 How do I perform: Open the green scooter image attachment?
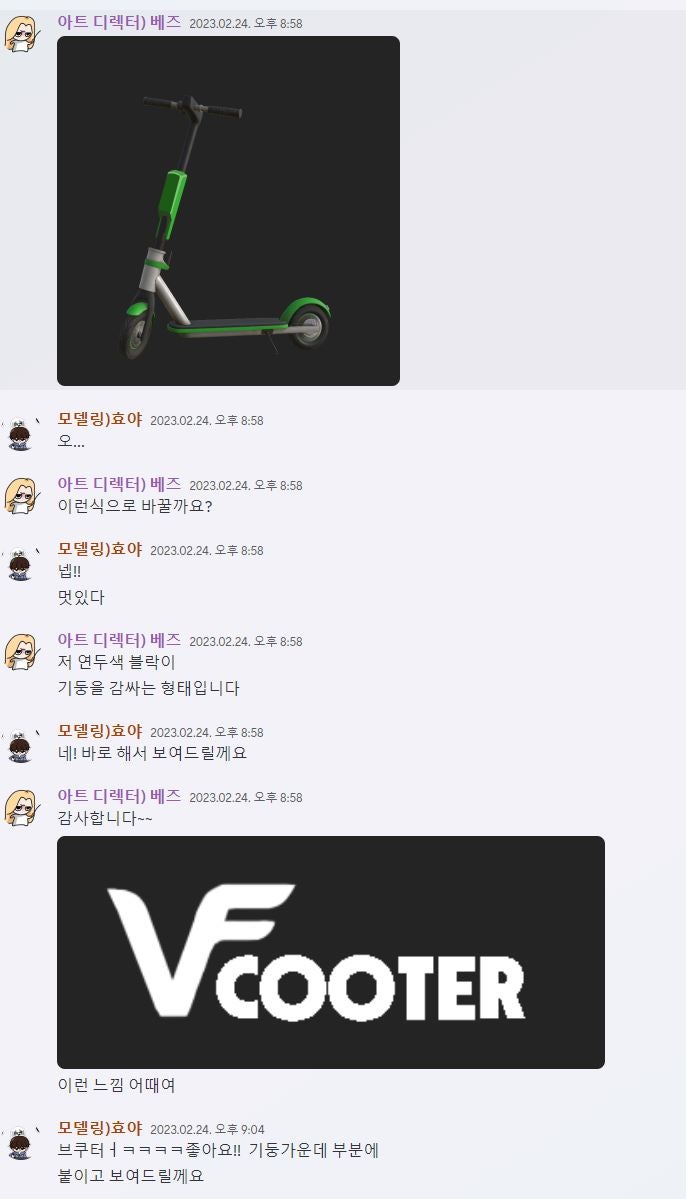point(228,210)
